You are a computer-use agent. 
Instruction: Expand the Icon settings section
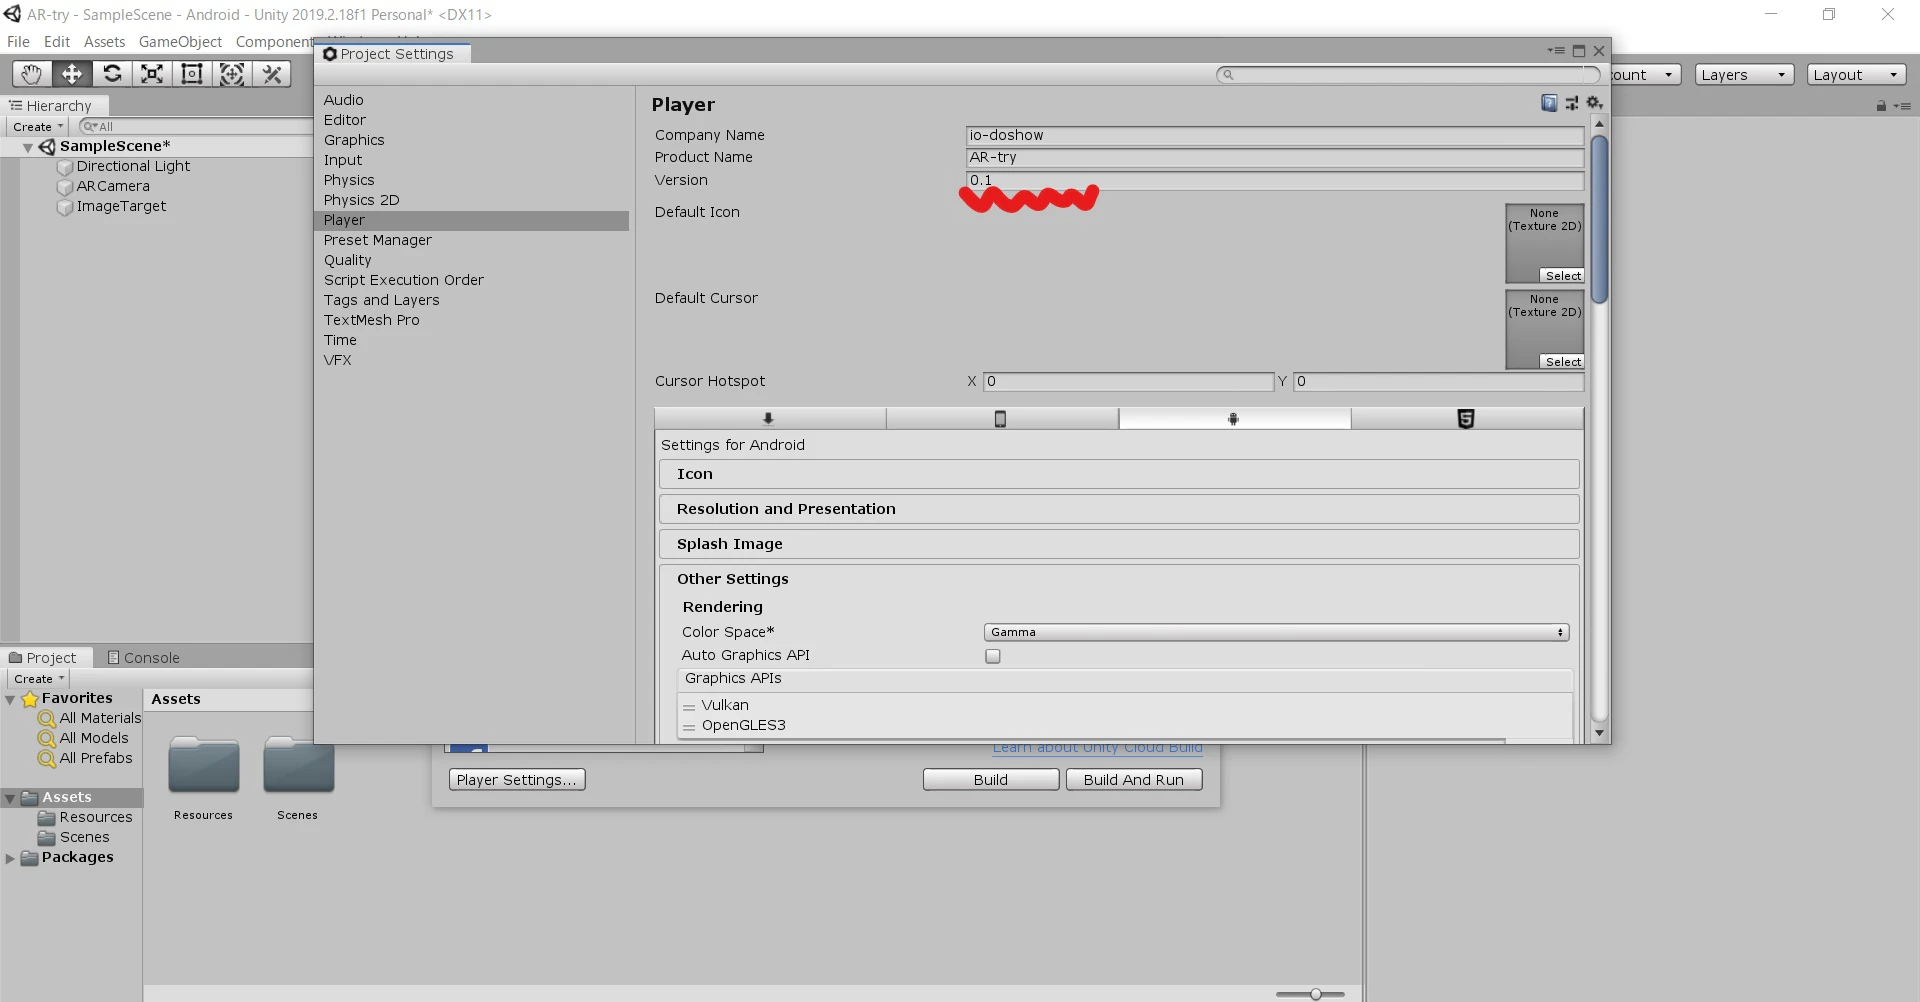tap(1119, 474)
